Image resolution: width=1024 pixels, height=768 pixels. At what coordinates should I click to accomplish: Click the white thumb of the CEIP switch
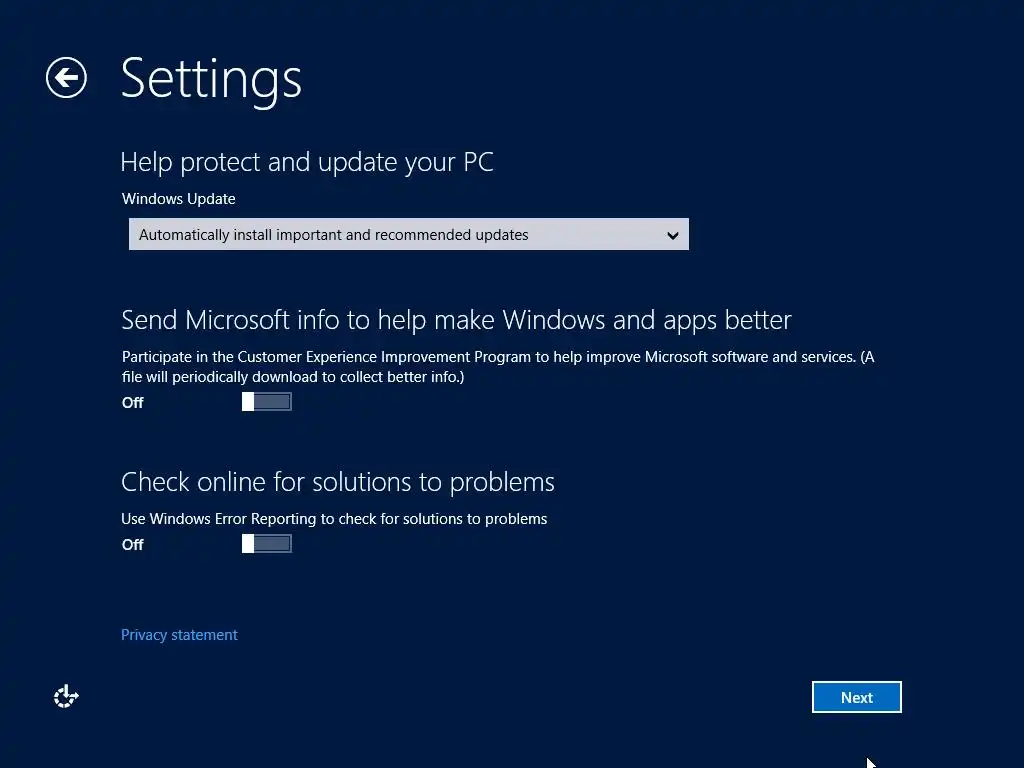(x=248, y=402)
